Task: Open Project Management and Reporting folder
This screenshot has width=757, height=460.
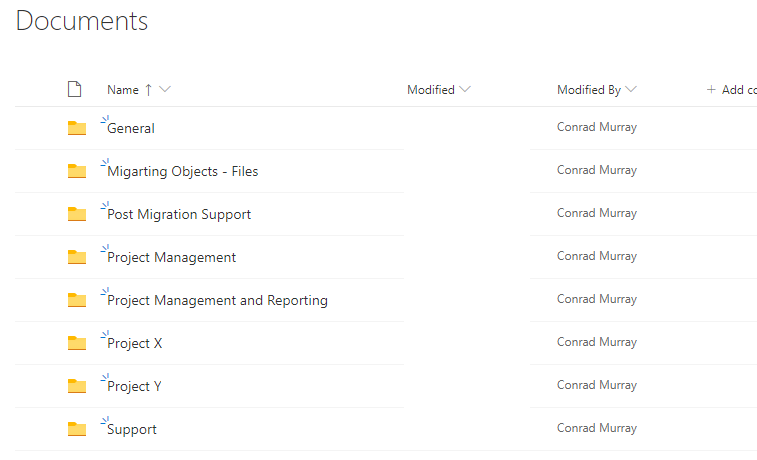Action: [x=217, y=300]
